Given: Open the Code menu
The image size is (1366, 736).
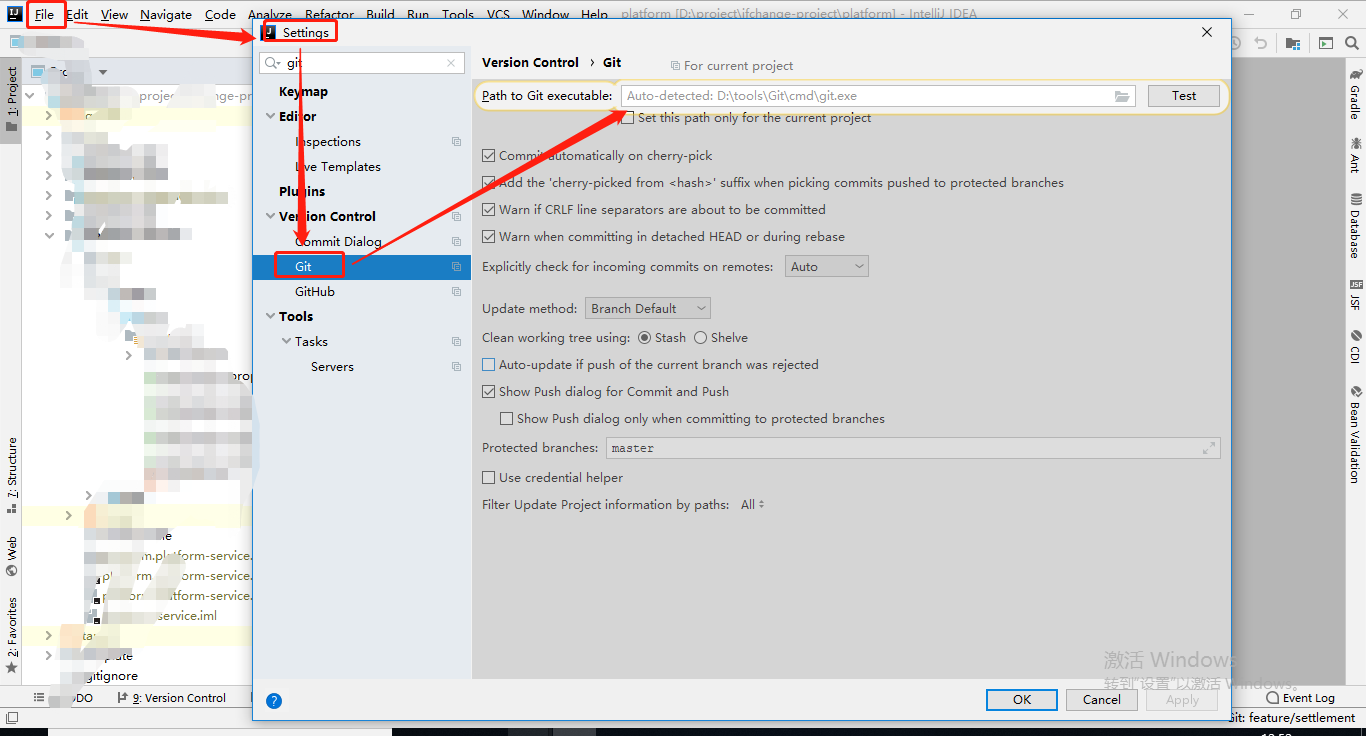Looking at the screenshot, I should pos(220,15).
